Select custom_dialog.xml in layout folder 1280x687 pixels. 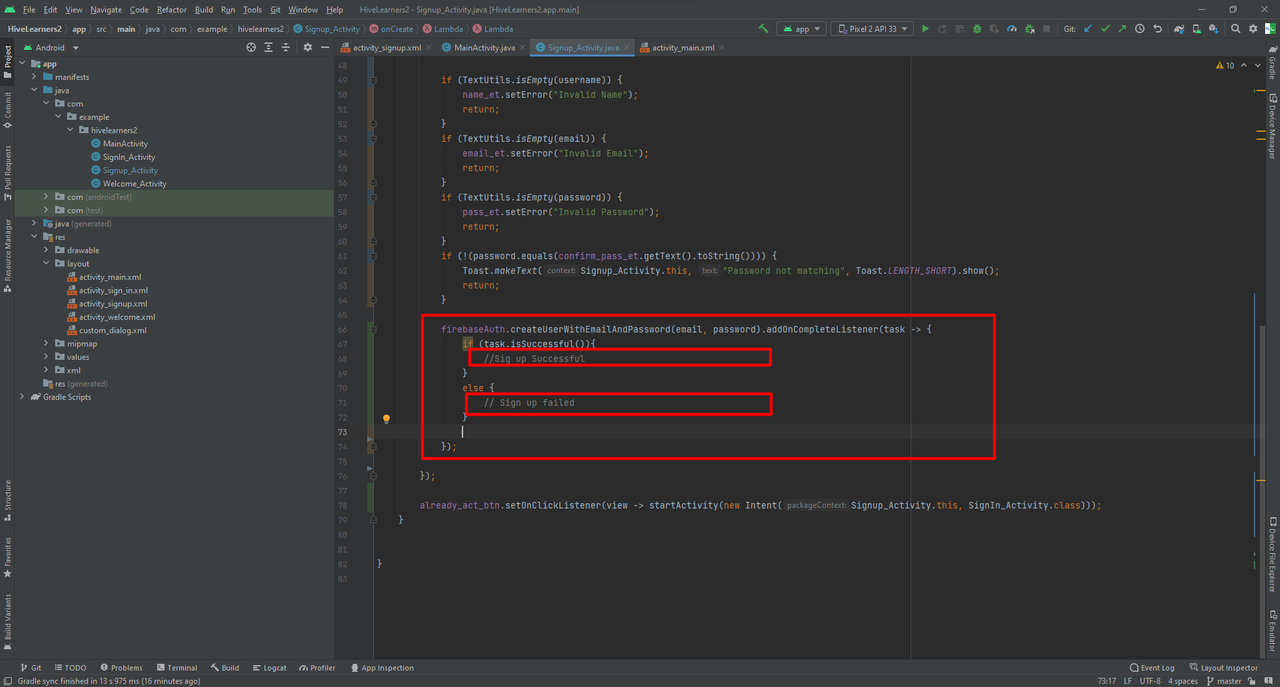[x=112, y=330]
